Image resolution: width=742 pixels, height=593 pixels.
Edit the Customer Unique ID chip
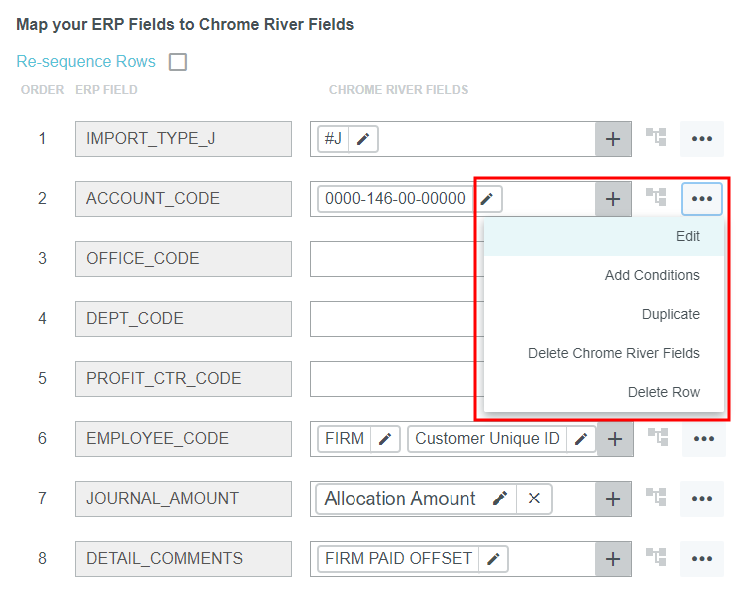point(581,439)
